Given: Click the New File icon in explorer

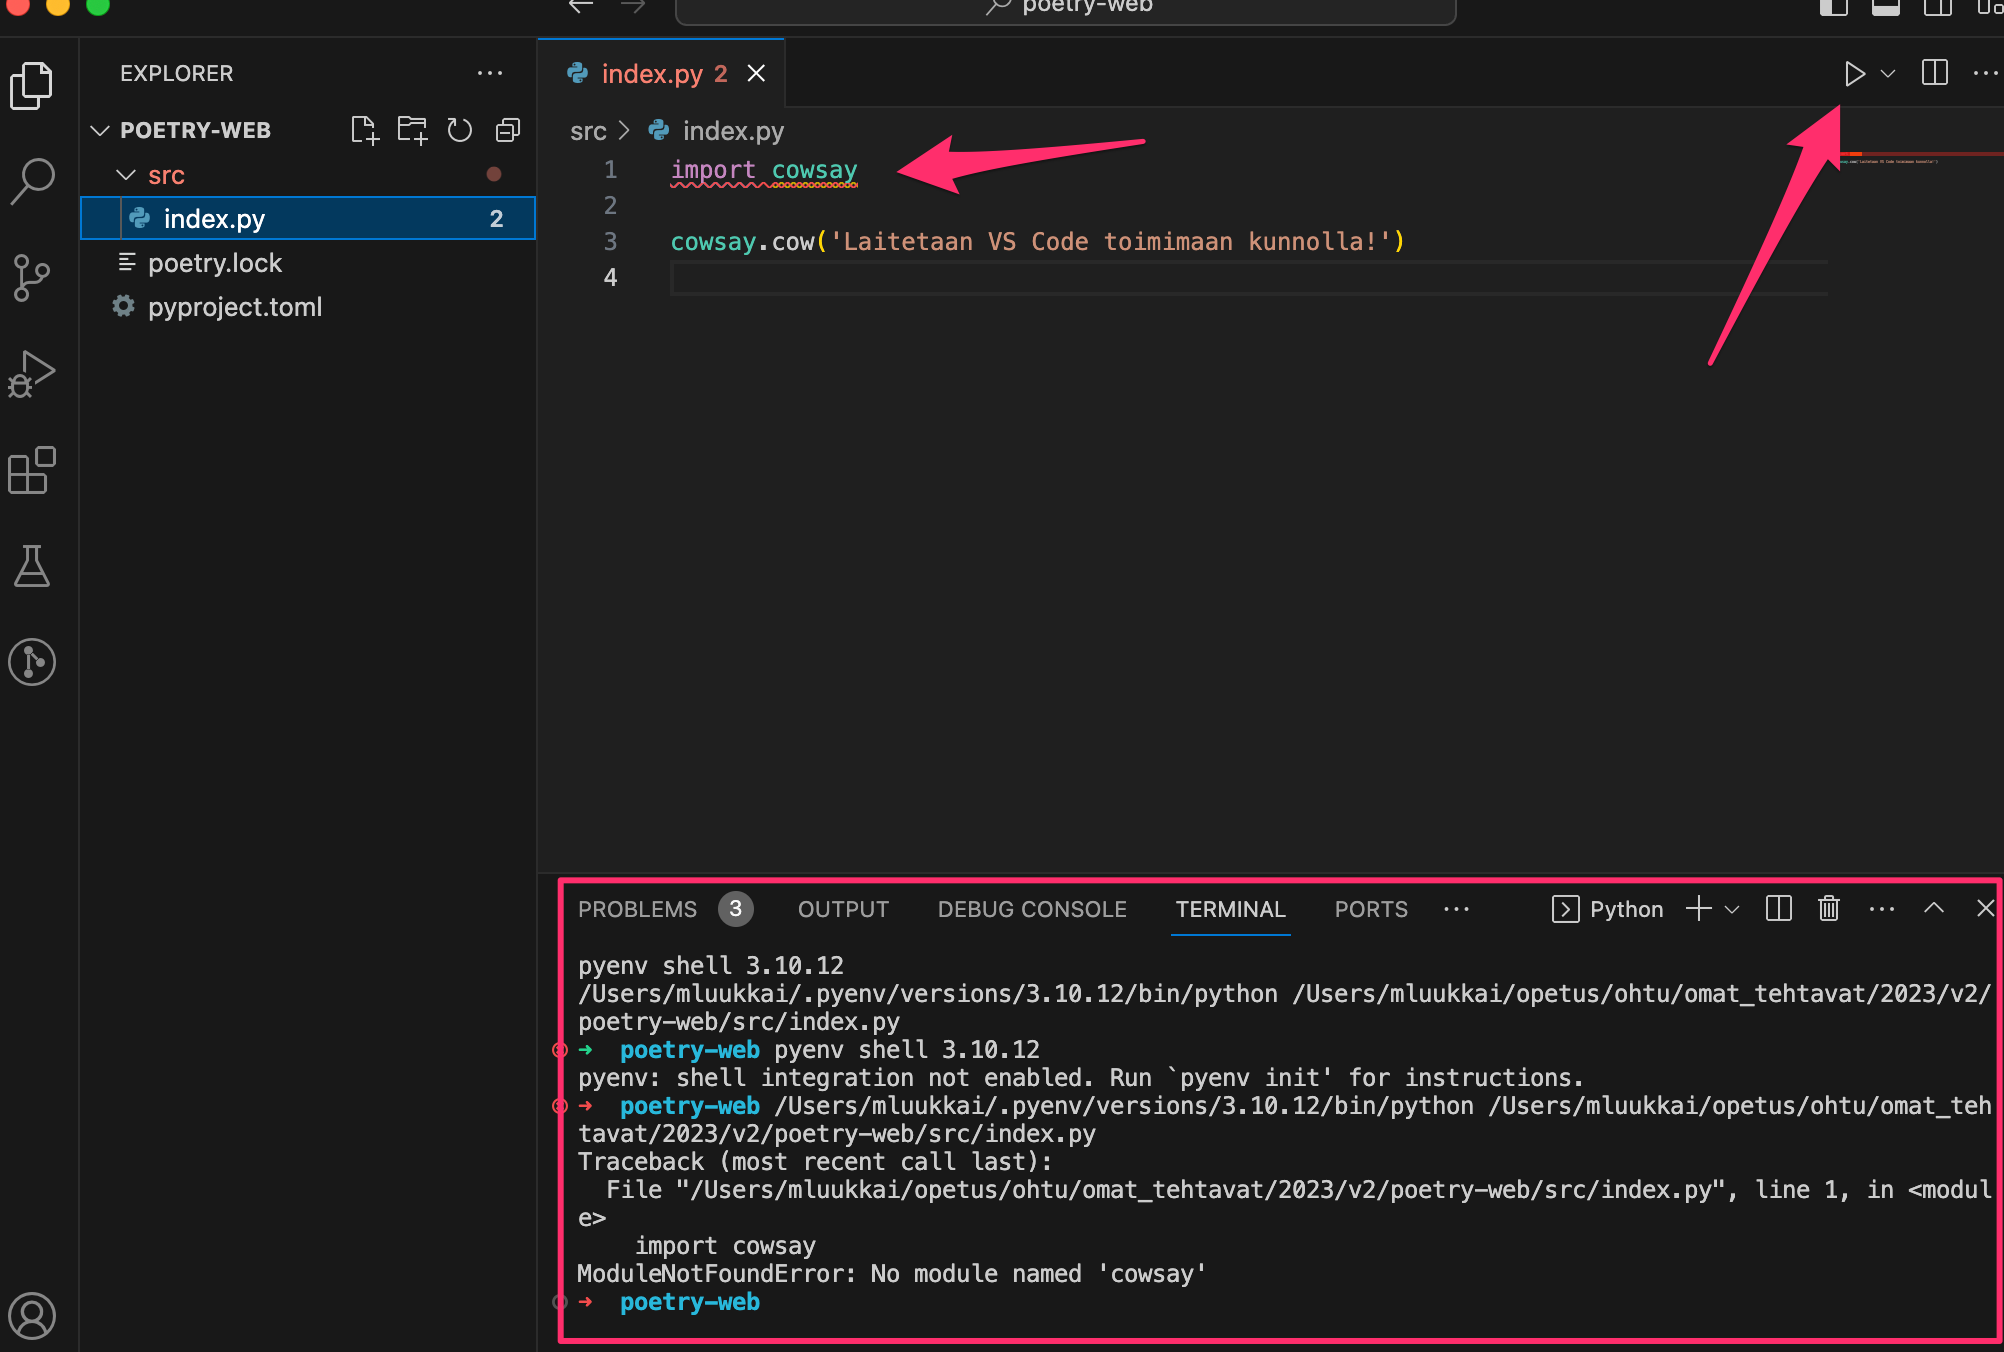Looking at the screenshot, I should point(364,130).
